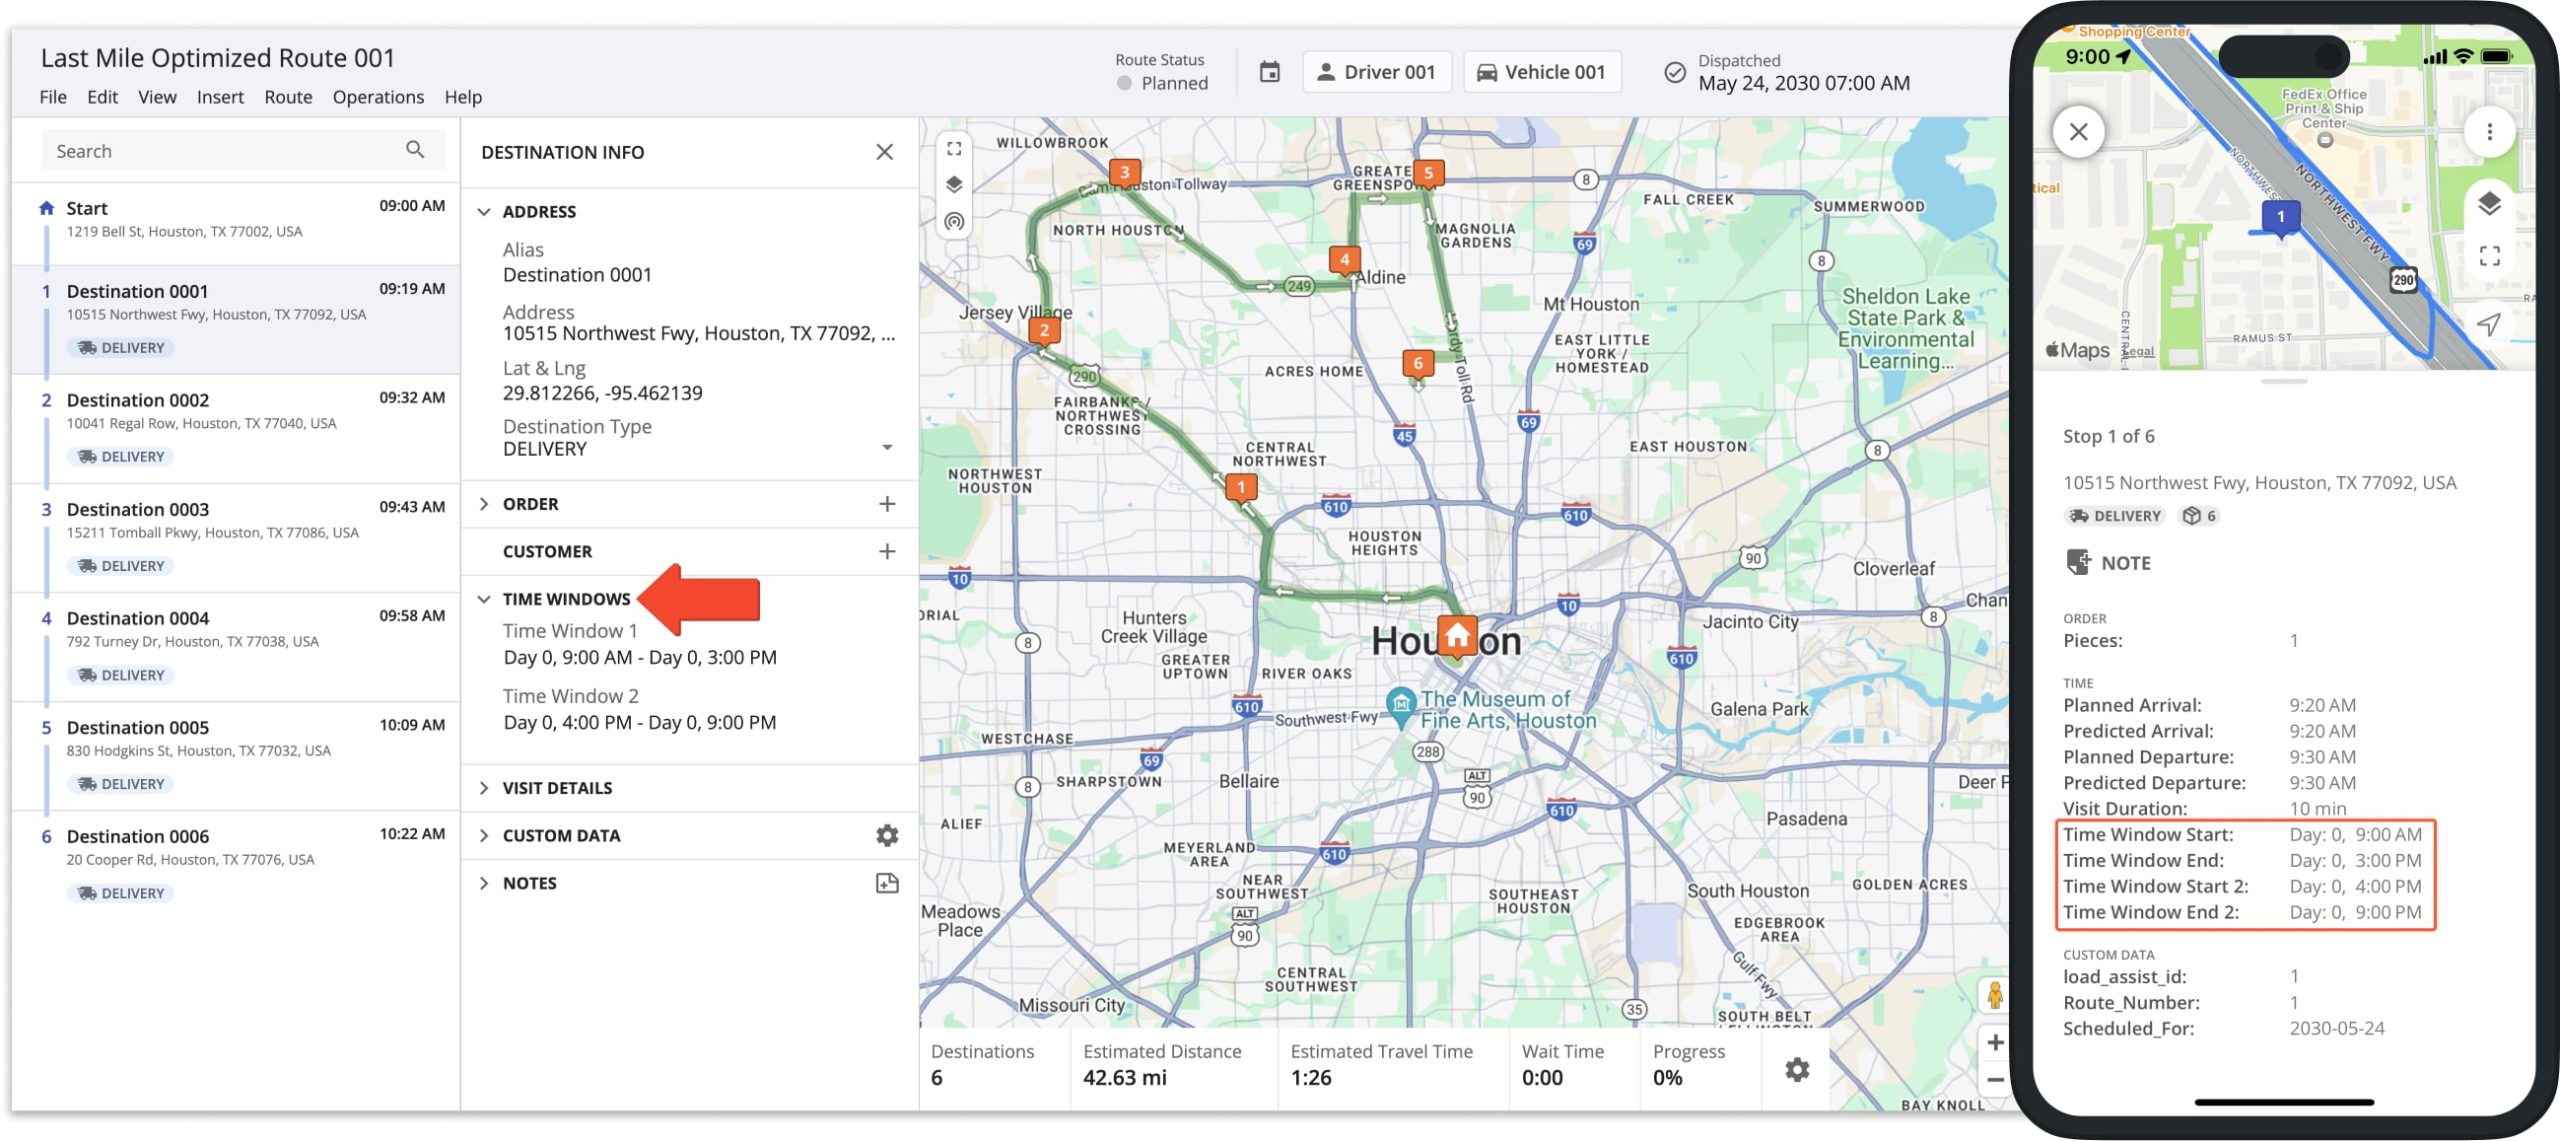Open phone more options menu
Image resolution: width=2560 pixels, height=1141 pixels.
(2489, 131)
